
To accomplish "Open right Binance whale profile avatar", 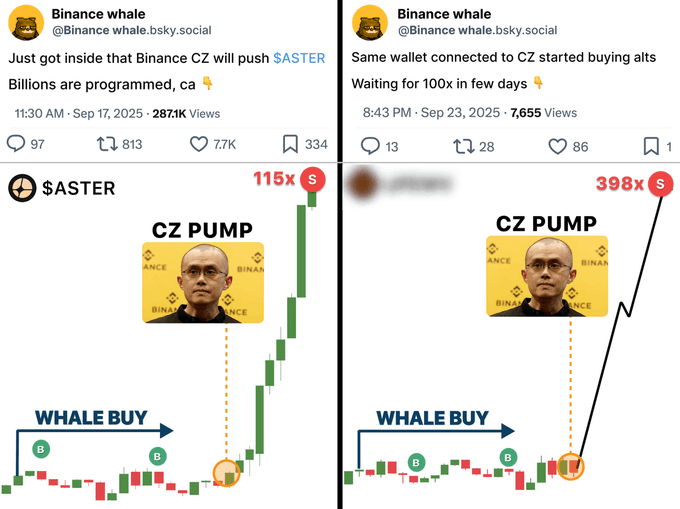I will coord(370,23).
